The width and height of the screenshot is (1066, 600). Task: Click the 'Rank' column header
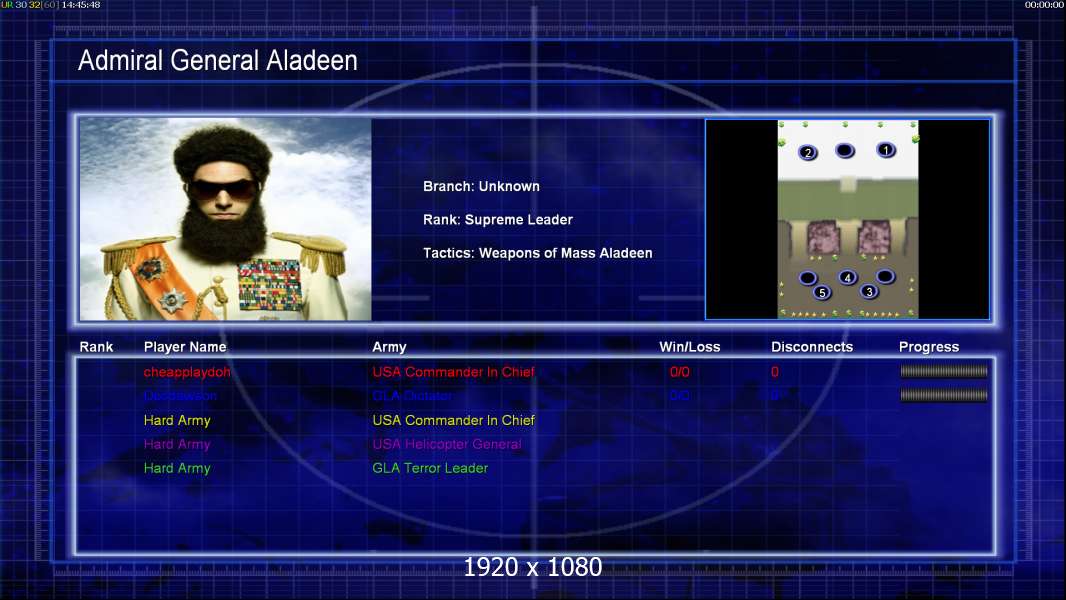[97, 347]
